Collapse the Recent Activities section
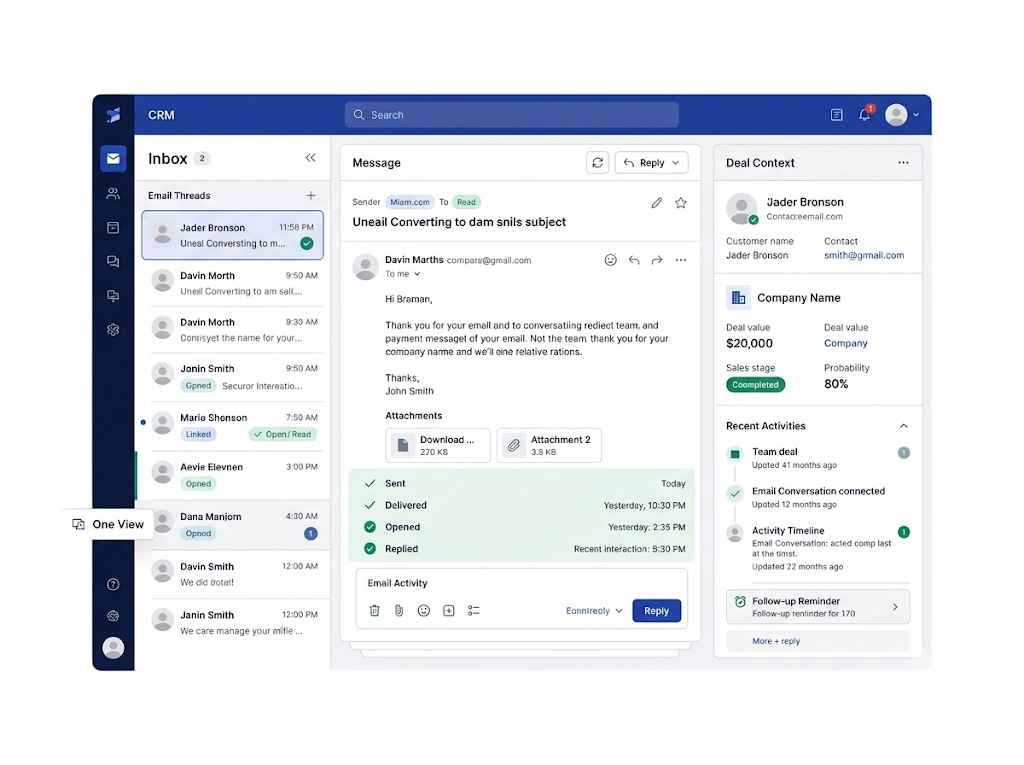Screen dimensions: 1024x765 click(904, 426)
